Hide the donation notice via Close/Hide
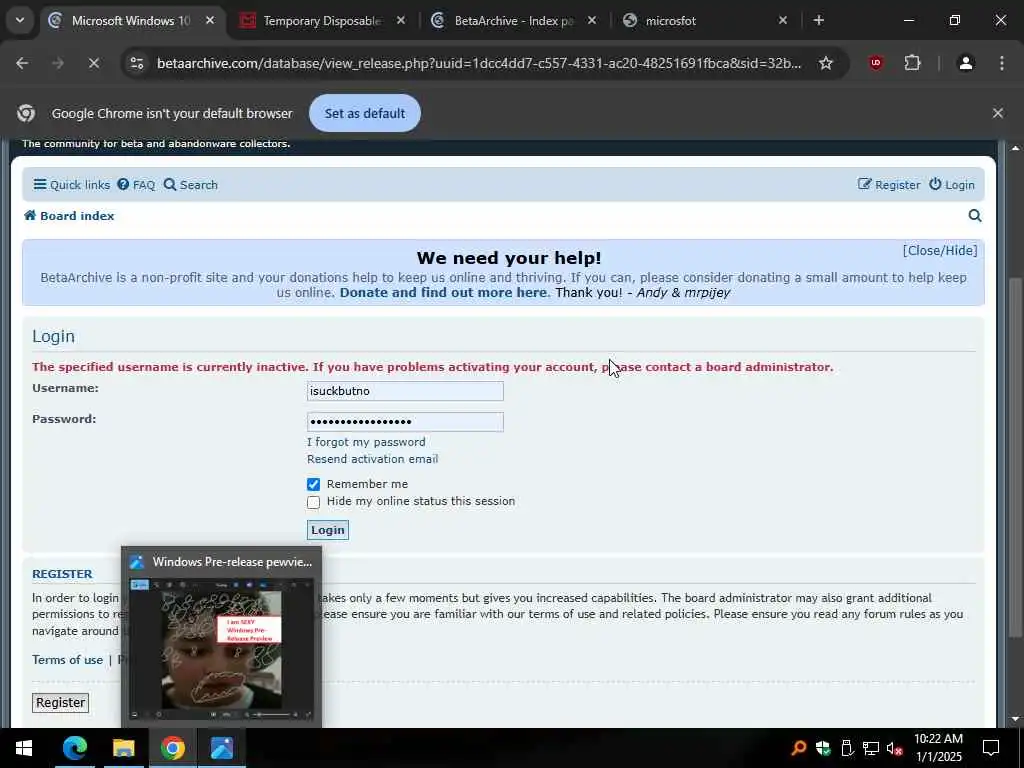Viewport: 1024px width, 768px height. point(940,251)
